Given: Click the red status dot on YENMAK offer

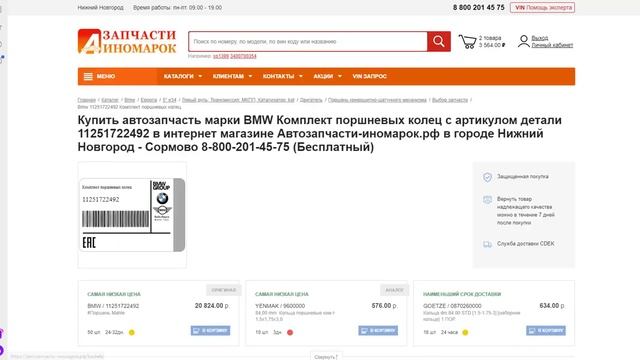Looking at the screenshot, I should [x=290, y=332].
